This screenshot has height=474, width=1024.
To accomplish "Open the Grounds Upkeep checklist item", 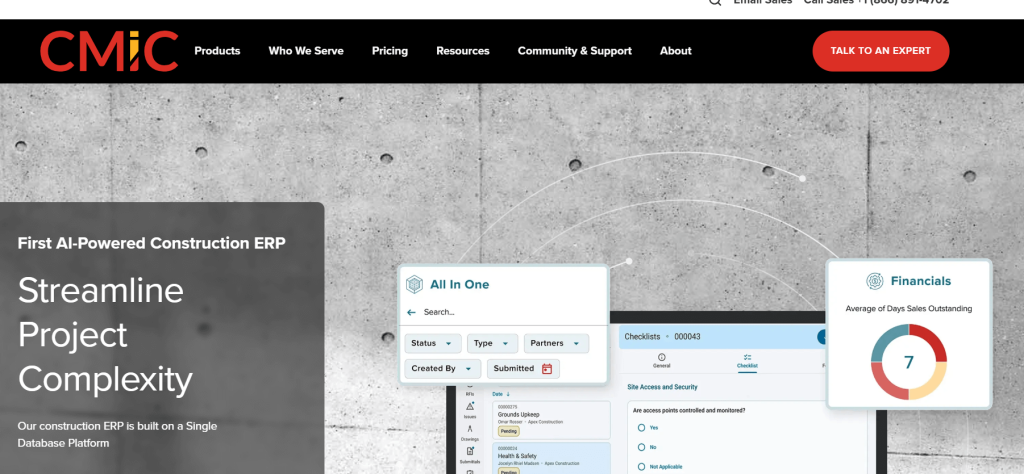I will [x=551, y=420].
